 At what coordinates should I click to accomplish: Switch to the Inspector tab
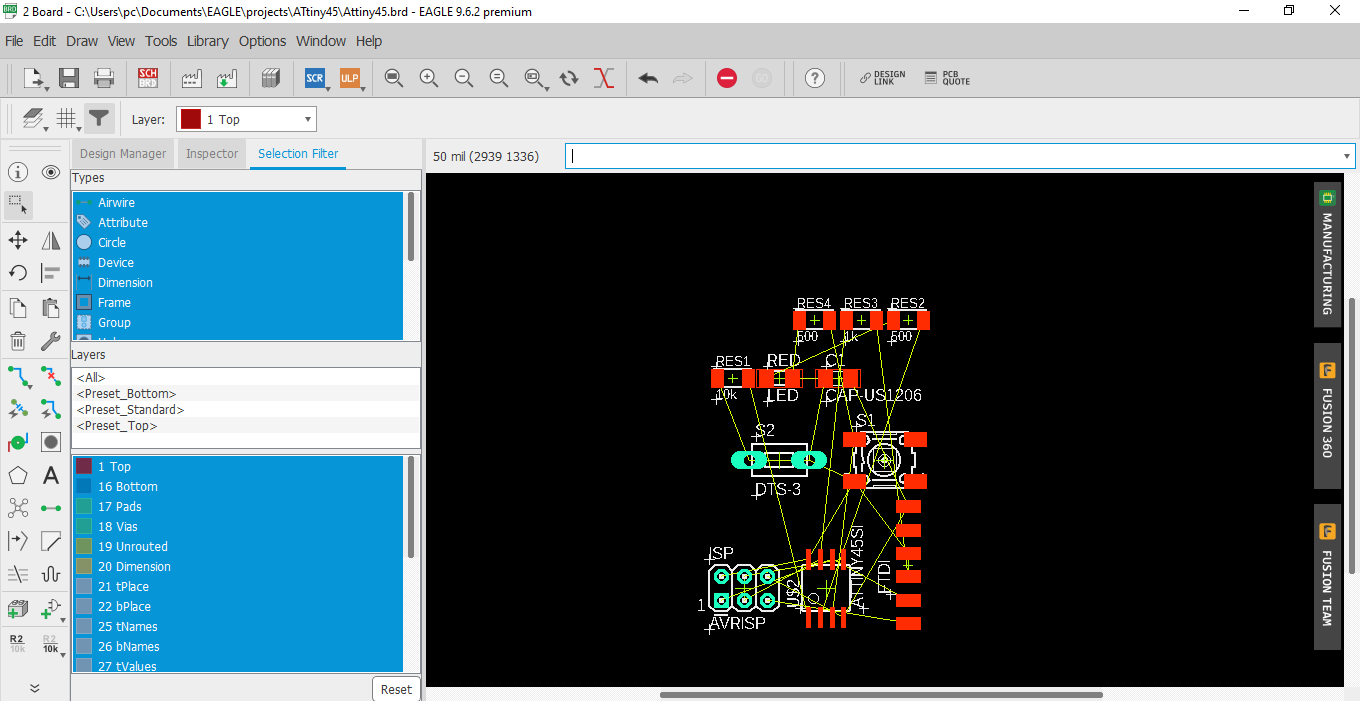(212, 154)
